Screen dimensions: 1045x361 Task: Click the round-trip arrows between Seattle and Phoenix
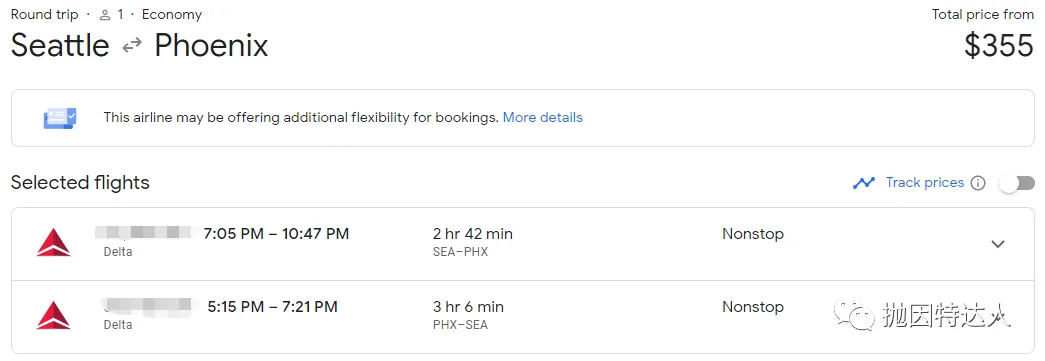132,46
